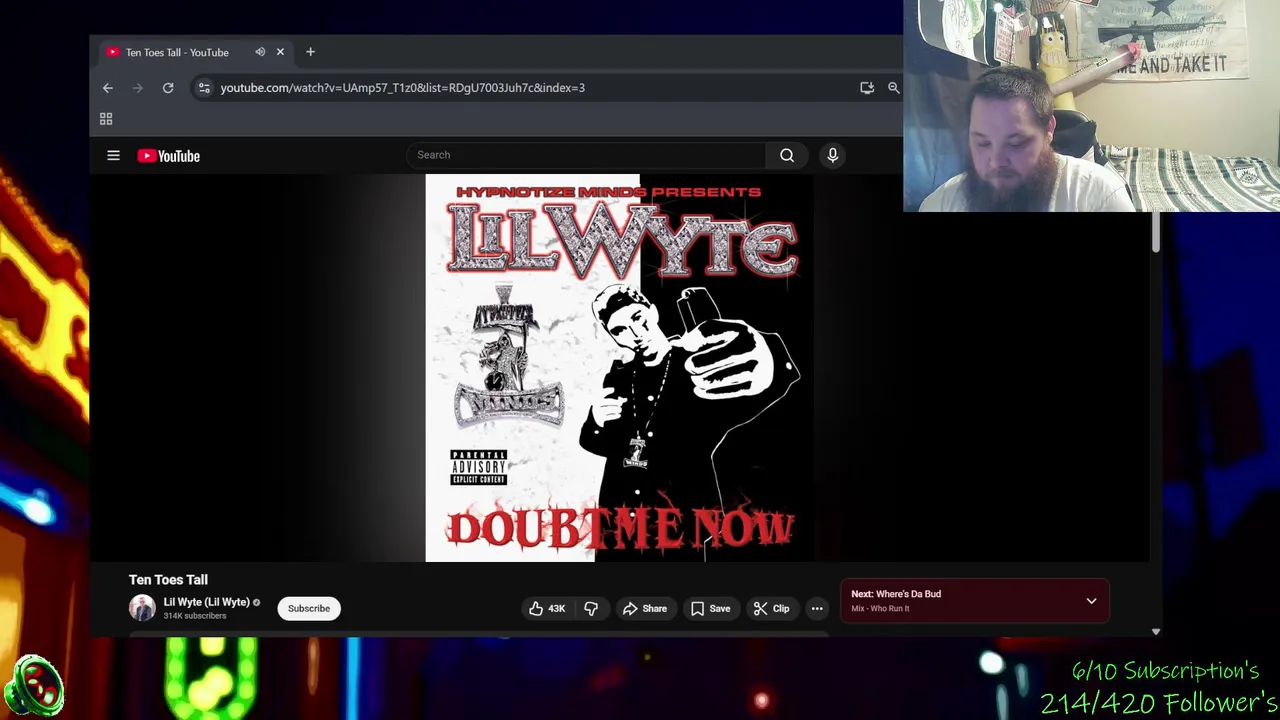
Task: Close the Ten Toes Tall tab
Action: 280,52
